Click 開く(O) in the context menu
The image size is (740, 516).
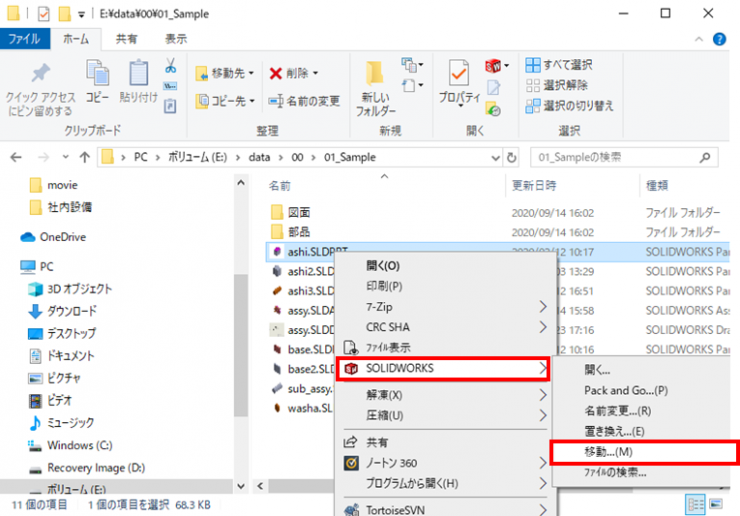tap(383, 266)
